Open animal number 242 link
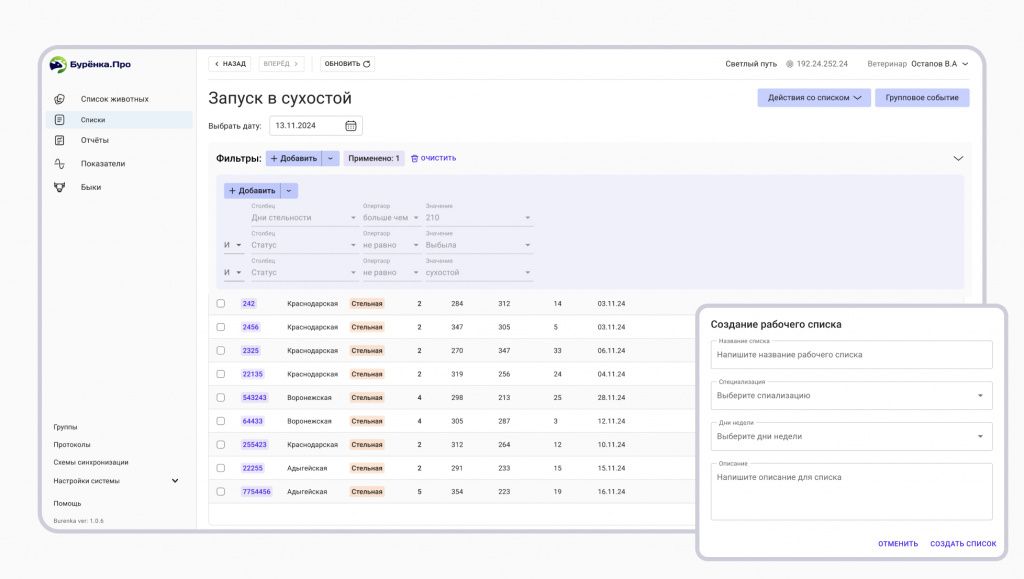 point(249,304)
